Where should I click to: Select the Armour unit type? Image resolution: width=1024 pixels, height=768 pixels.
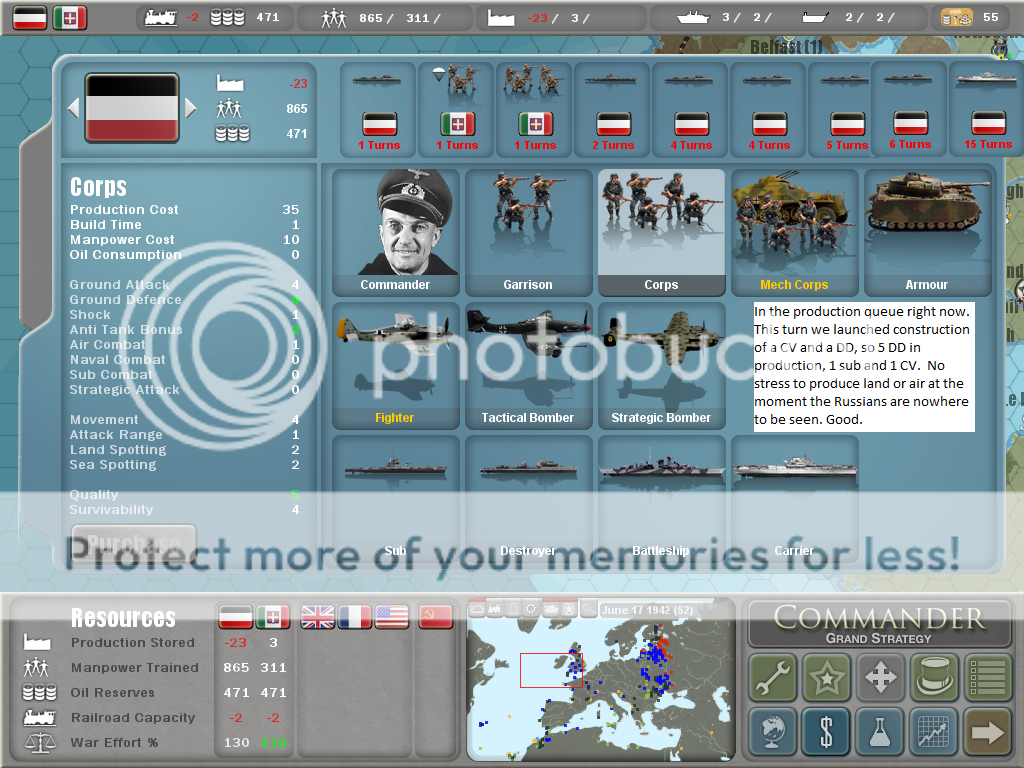click(926, 232)
